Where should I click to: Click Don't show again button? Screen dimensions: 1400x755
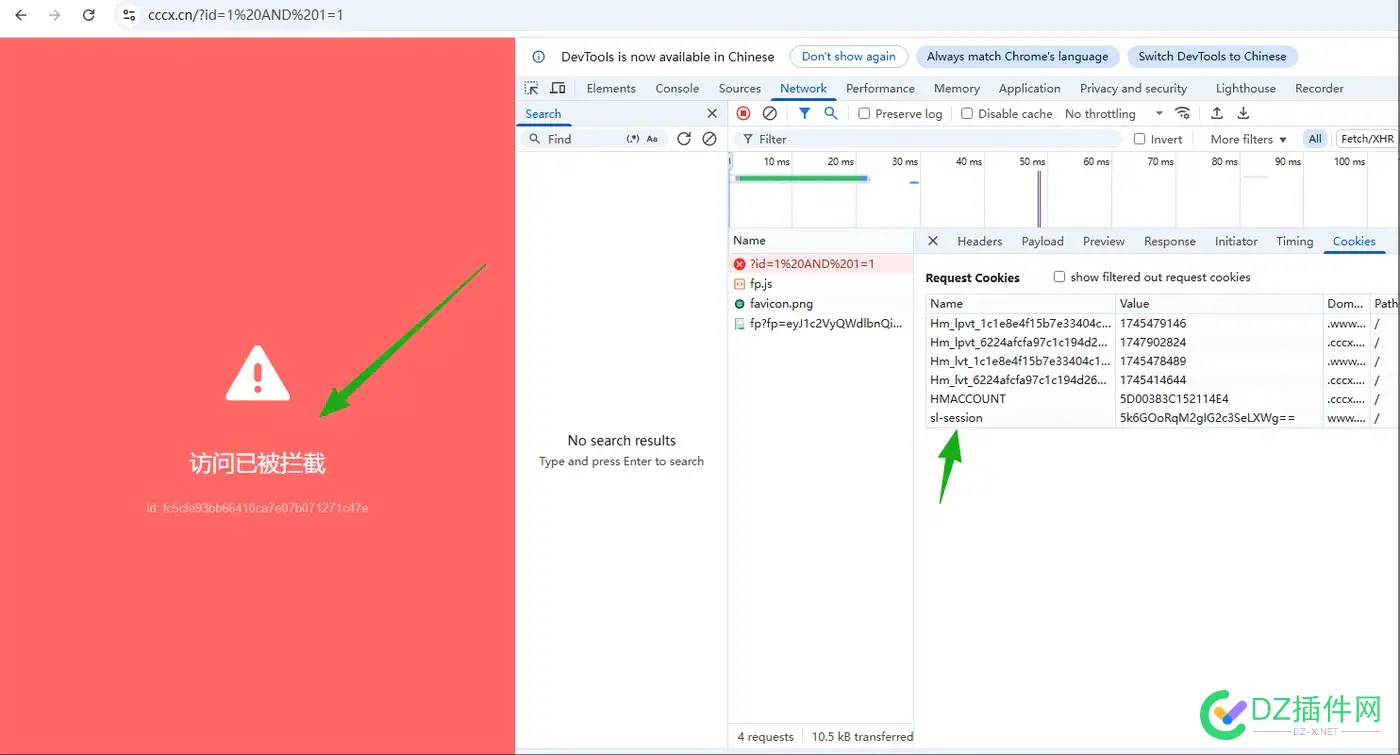[x=848, y=57]
